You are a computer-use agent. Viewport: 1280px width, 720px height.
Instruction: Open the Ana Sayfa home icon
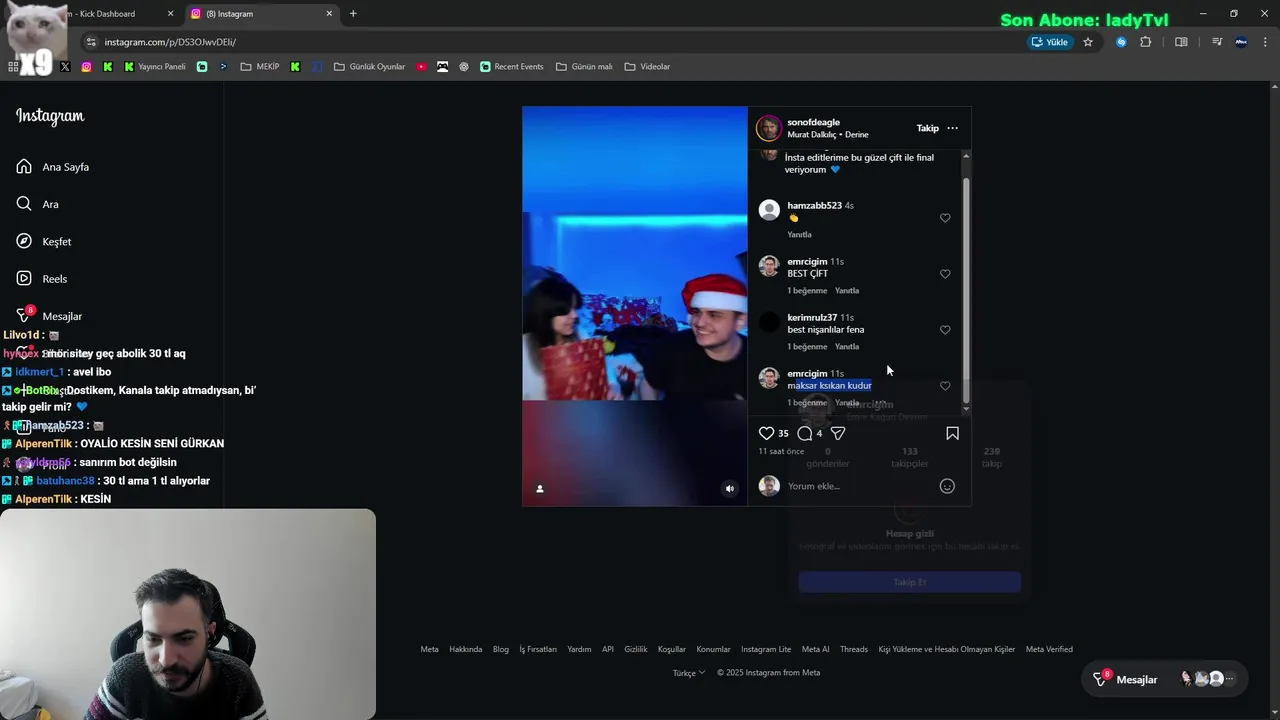tap(24, 167)
